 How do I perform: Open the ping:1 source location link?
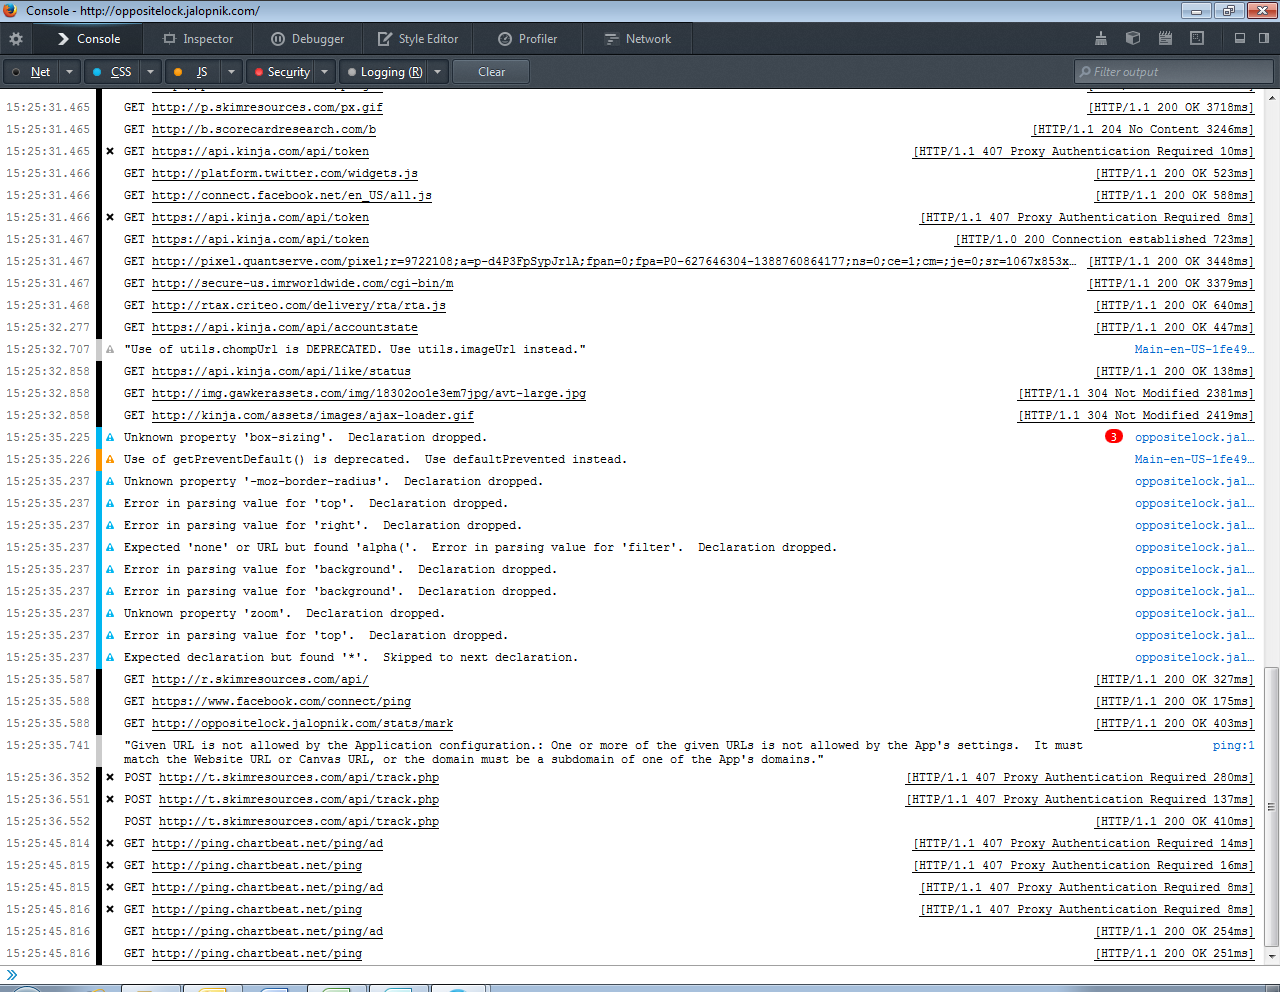coord(1233,745)
